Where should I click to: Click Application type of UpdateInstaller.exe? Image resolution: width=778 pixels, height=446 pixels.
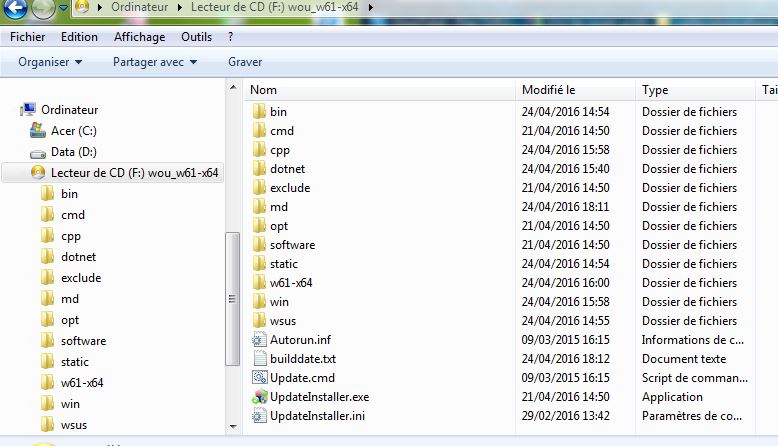[672, 397]
